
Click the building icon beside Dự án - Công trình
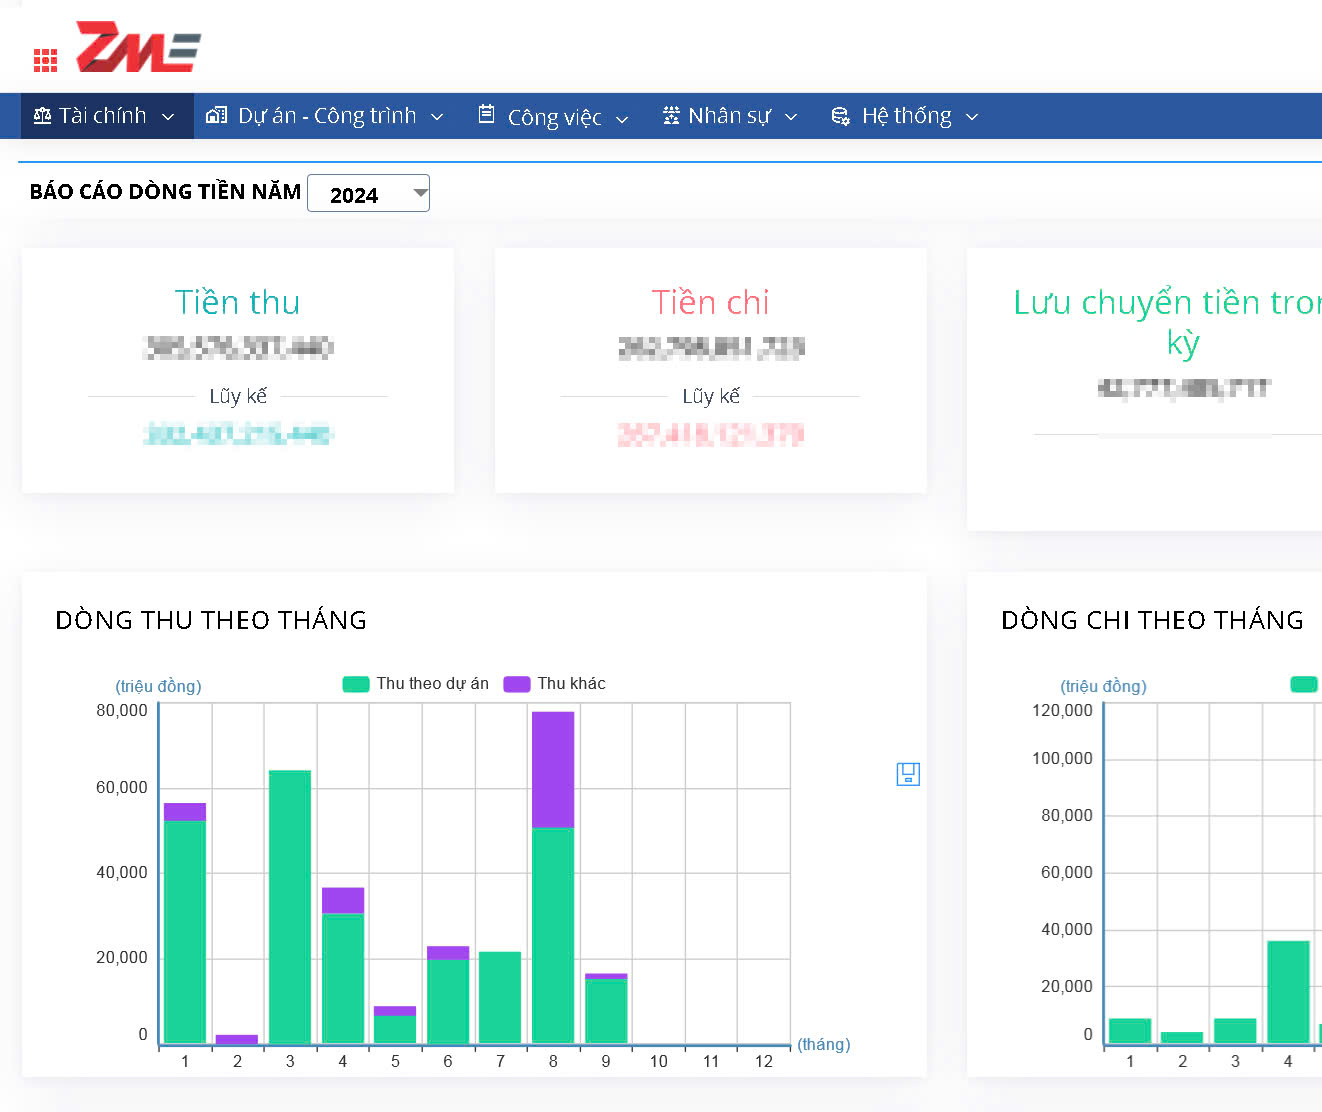(x=216, y=116)
